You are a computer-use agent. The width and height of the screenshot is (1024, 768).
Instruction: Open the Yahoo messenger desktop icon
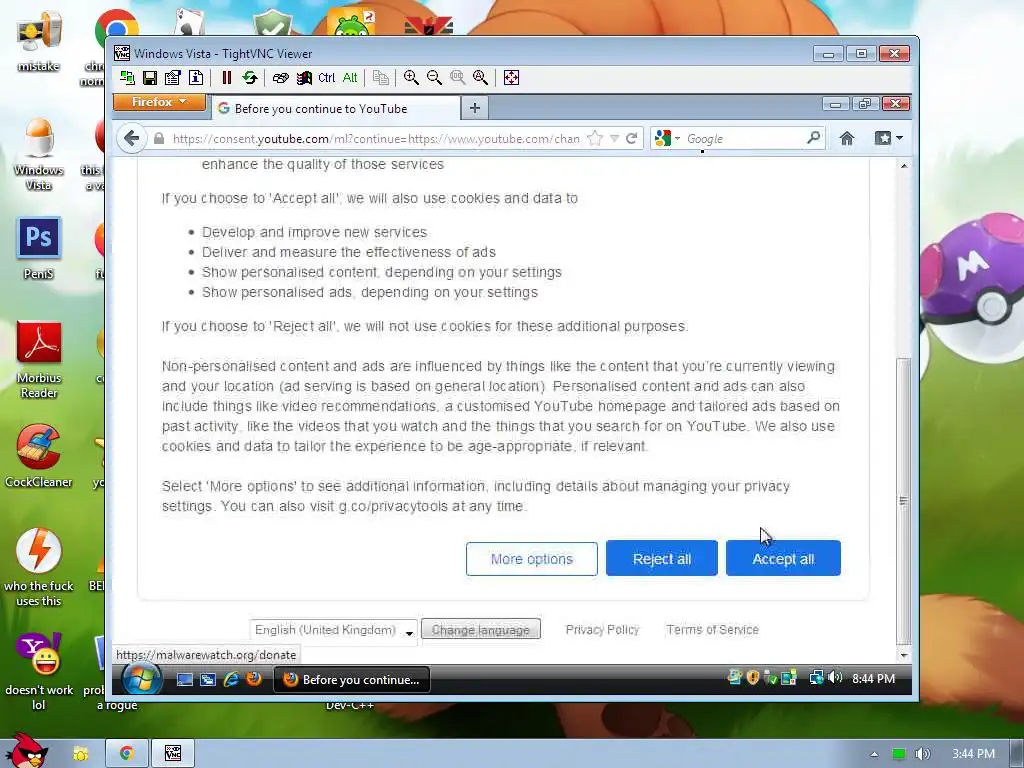[39, 672]
